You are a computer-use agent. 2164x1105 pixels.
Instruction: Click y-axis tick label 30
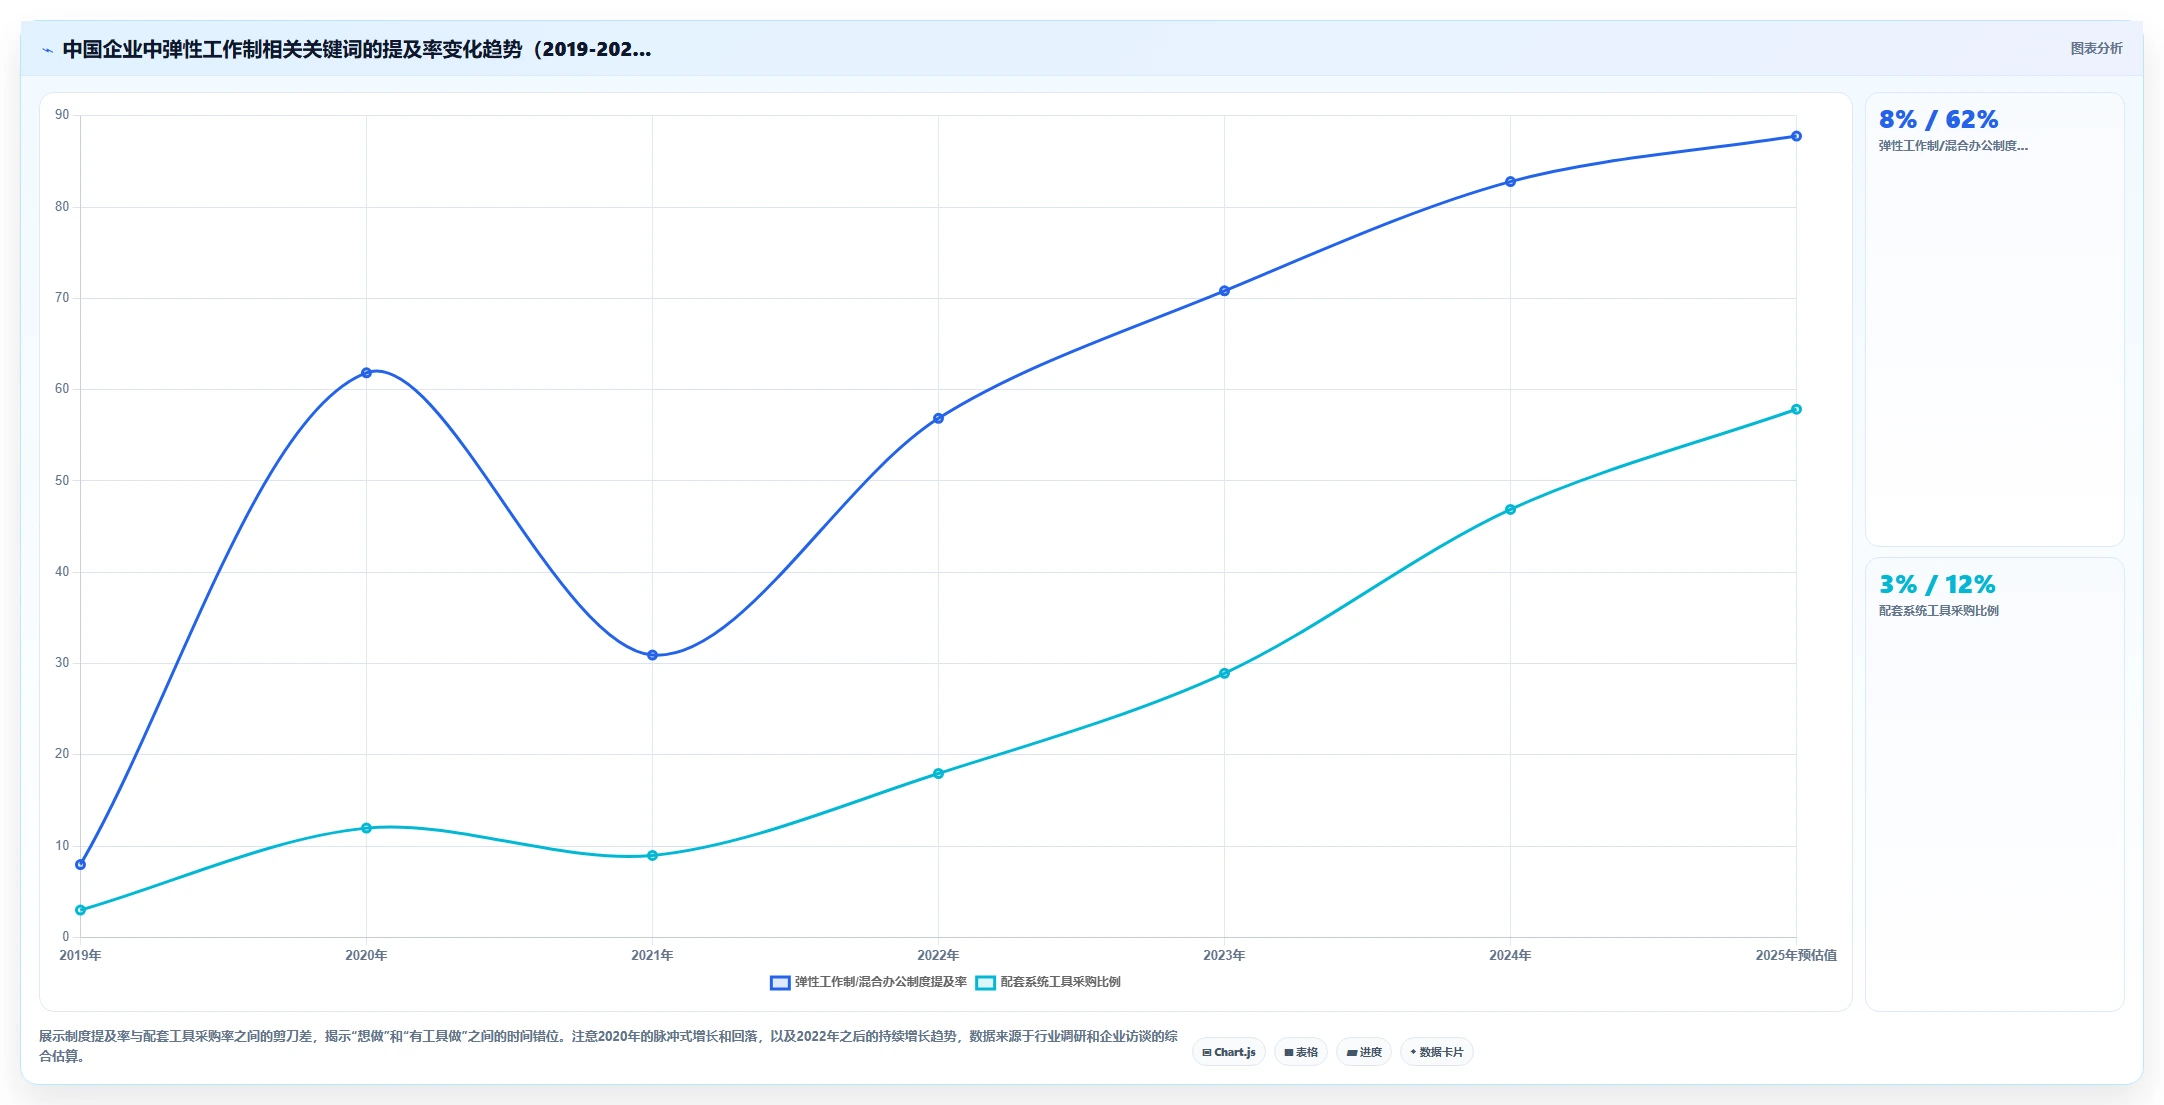[x=62, y=663]
